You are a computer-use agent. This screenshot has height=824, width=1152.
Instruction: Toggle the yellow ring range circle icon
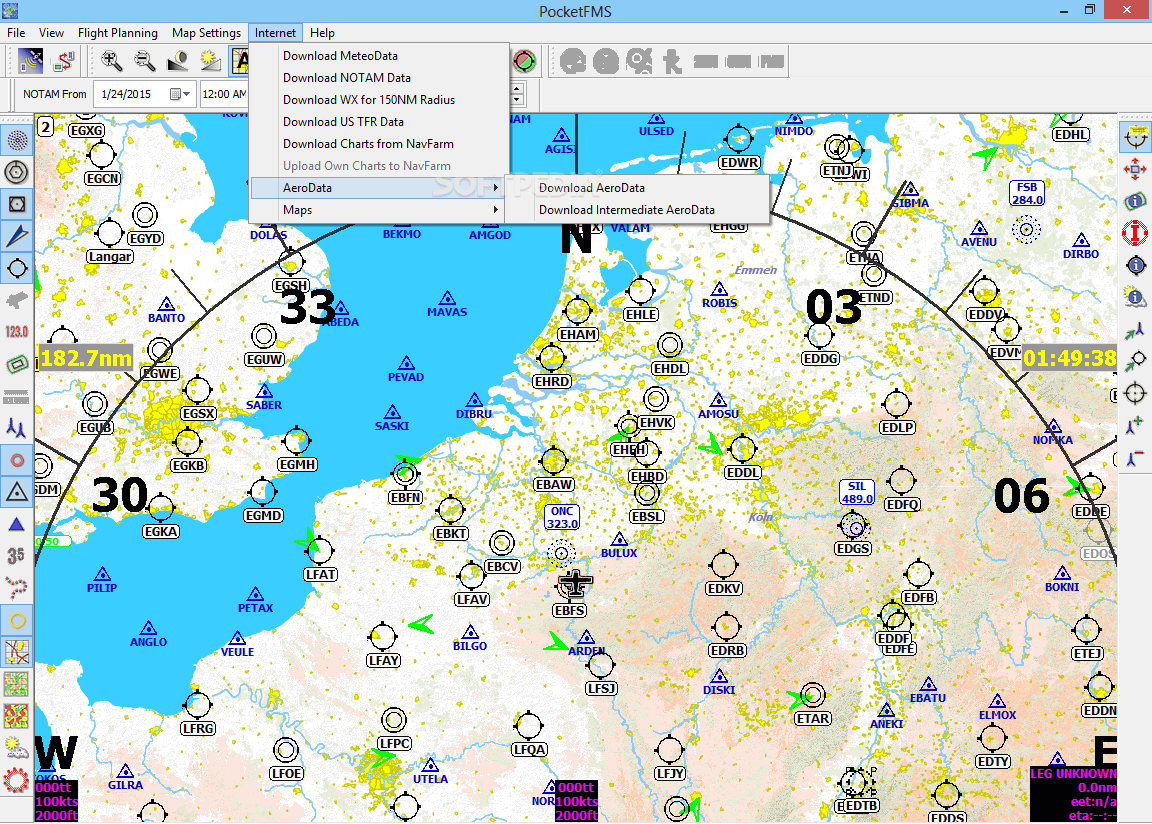pos(17,621)
